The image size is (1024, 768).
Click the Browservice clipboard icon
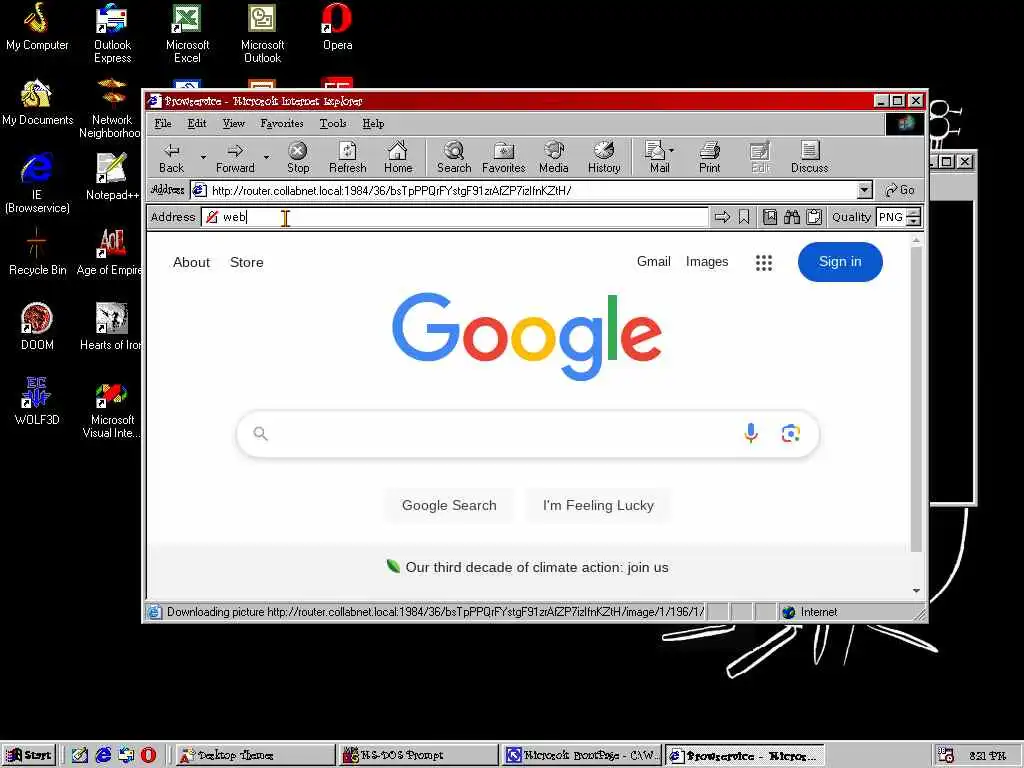(x=814, y=217)
